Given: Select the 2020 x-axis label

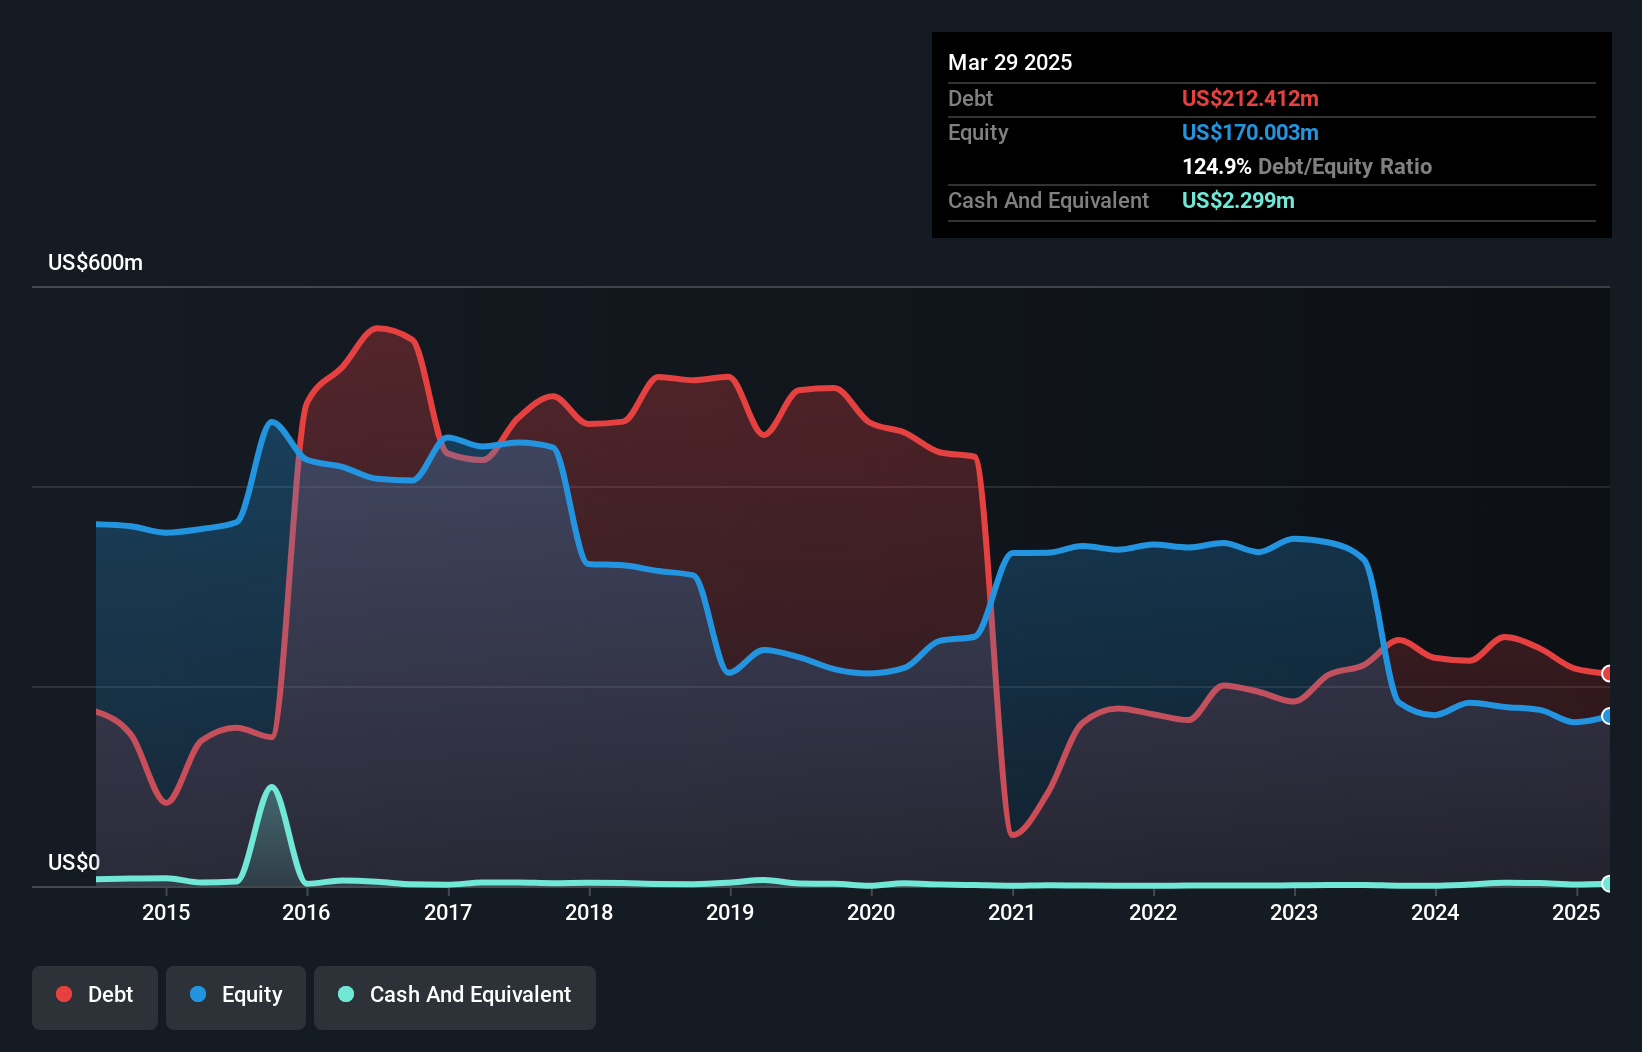Looking at the screenshot, I should (x=871, y=912).
